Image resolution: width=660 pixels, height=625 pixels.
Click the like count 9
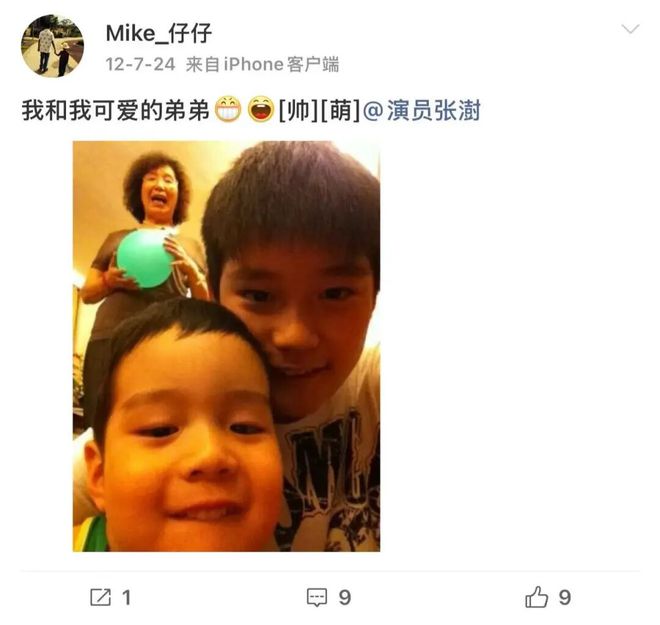565,598
